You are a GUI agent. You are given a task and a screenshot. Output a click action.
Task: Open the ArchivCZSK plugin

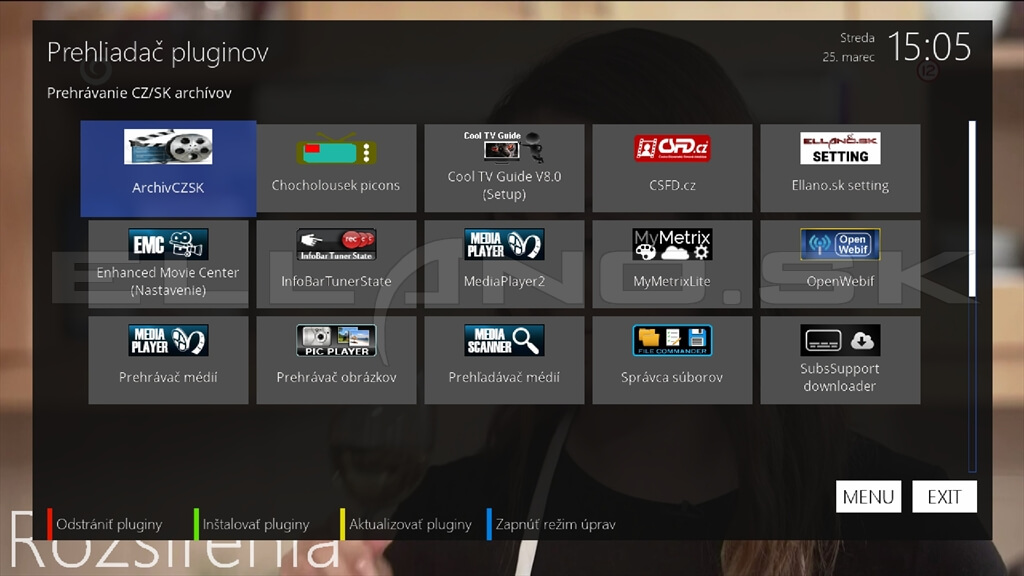coord(168,167)
